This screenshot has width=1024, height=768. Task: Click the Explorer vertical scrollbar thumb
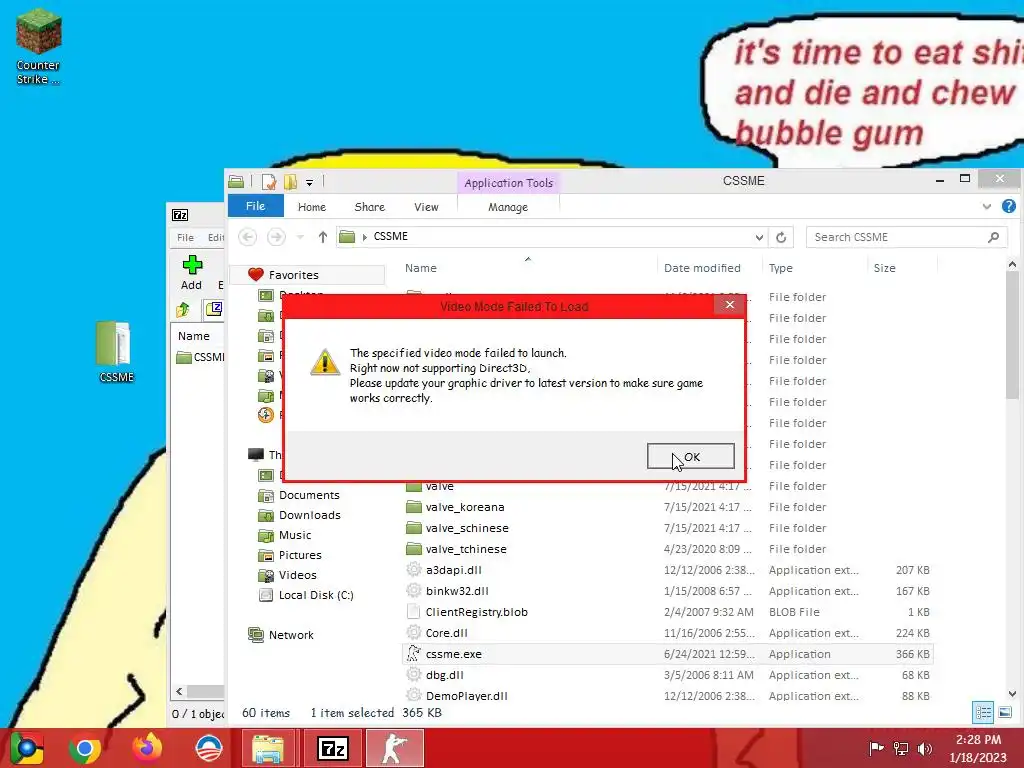click(1012, 334)
